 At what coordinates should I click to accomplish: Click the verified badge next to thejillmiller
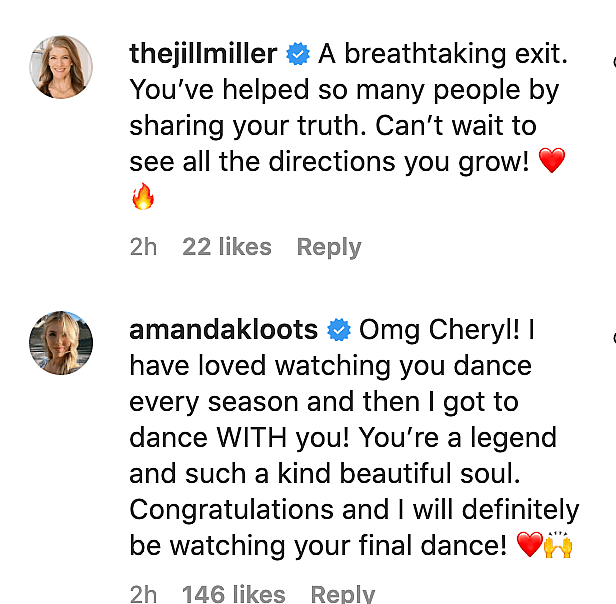(298, 55)
